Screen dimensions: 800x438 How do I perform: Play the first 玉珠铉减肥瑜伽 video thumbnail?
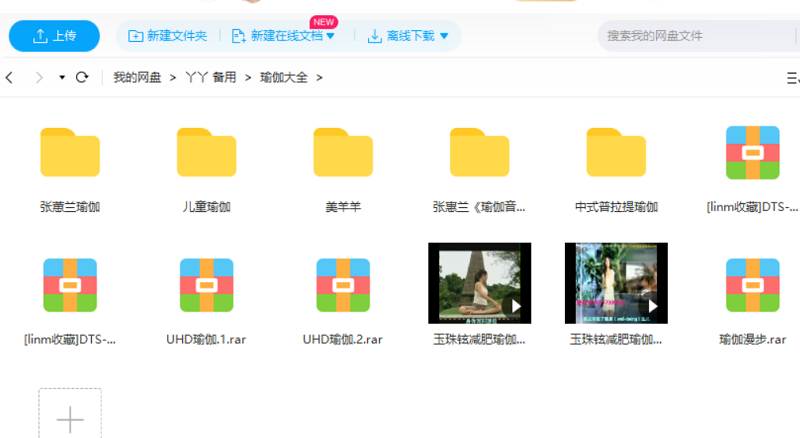point(479,283)
